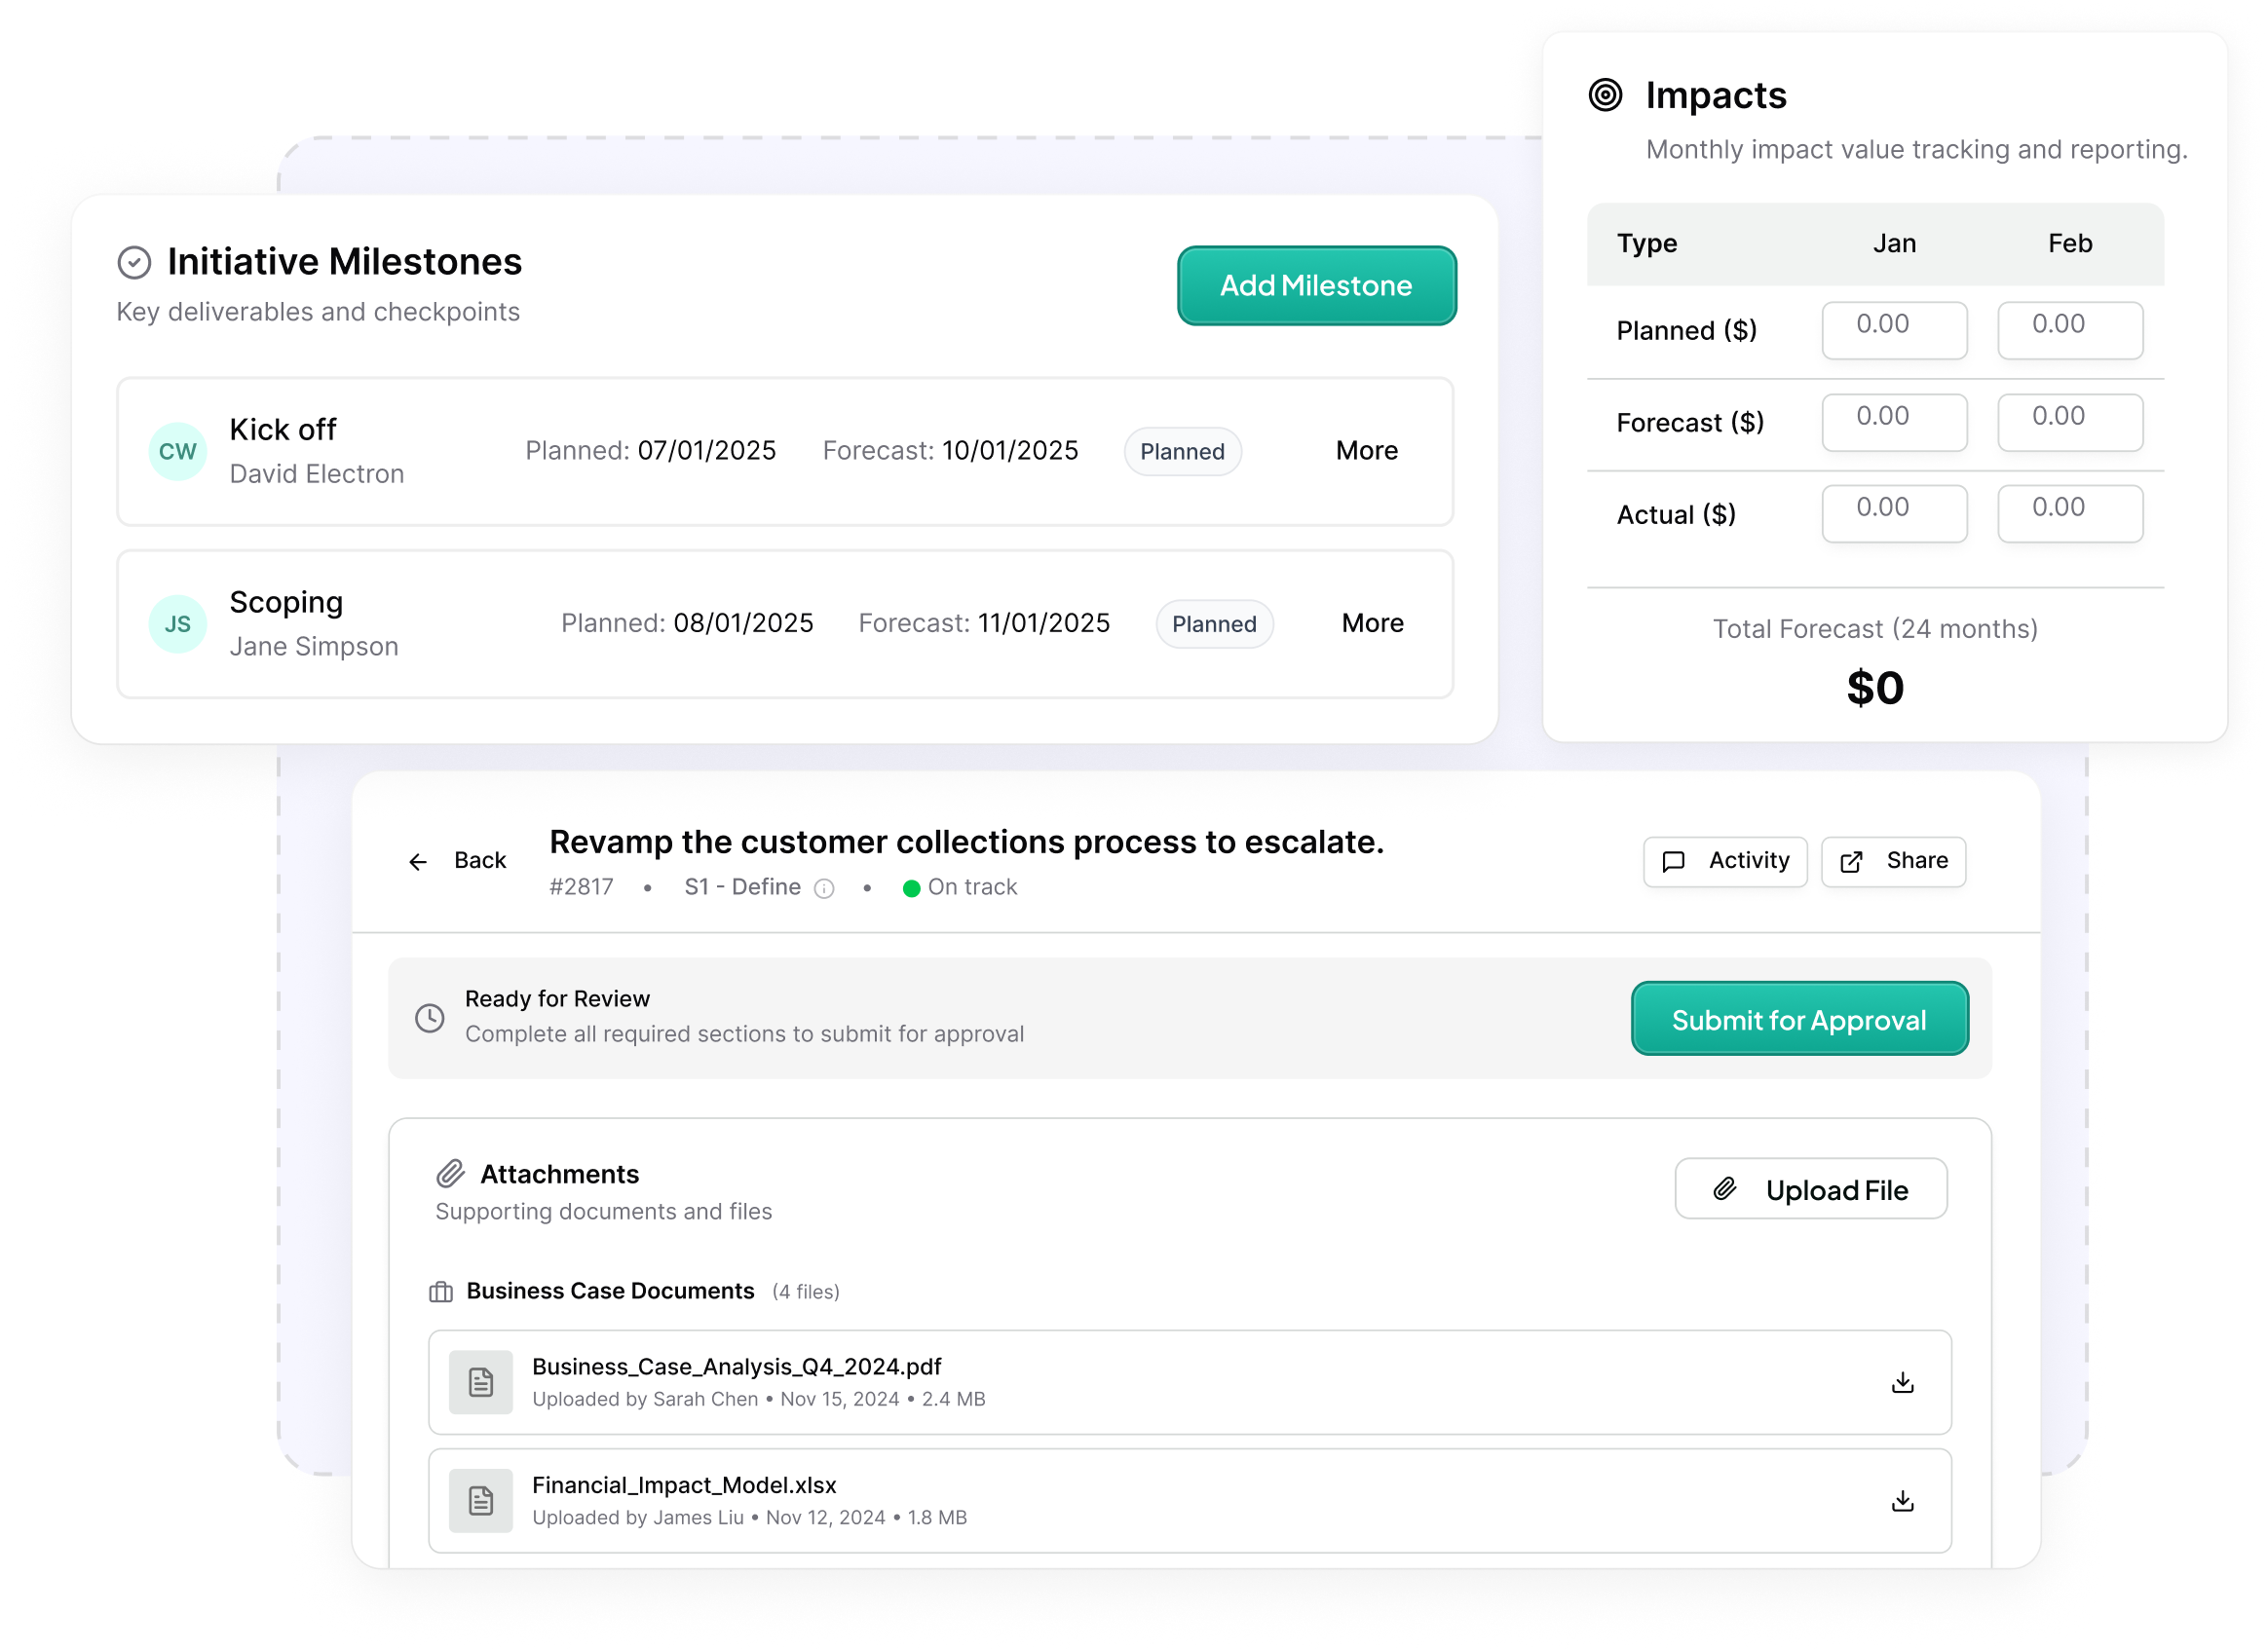This screenshot has height=1650, width=2268.
Task: Click the info icon beside S1 - Define
Action: pos(824,888)
